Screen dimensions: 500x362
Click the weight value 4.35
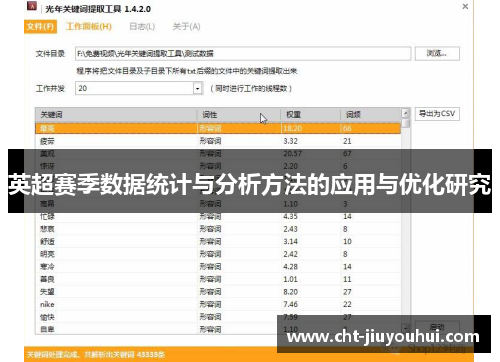click(290, 216)
